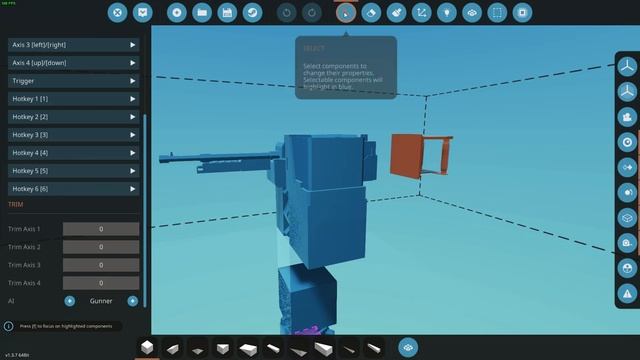Expand Hotkey 4 [4] row

click(73, 153)
